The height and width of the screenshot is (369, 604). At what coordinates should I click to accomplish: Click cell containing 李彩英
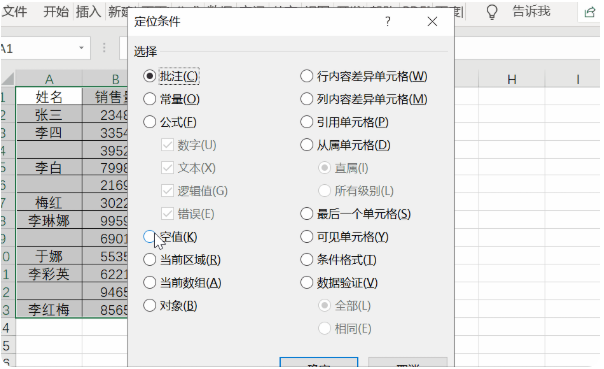[x=49, y=273]
